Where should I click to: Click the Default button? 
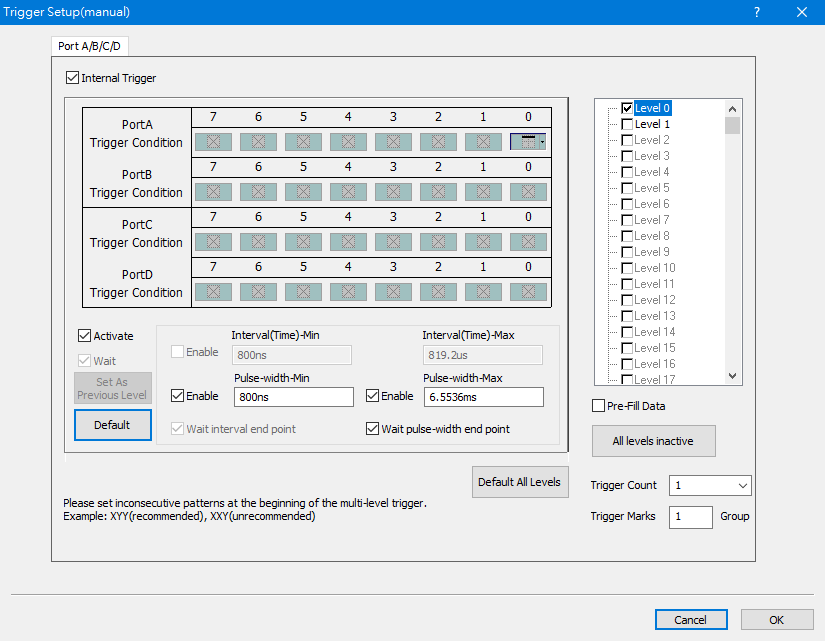click(113, 425)
